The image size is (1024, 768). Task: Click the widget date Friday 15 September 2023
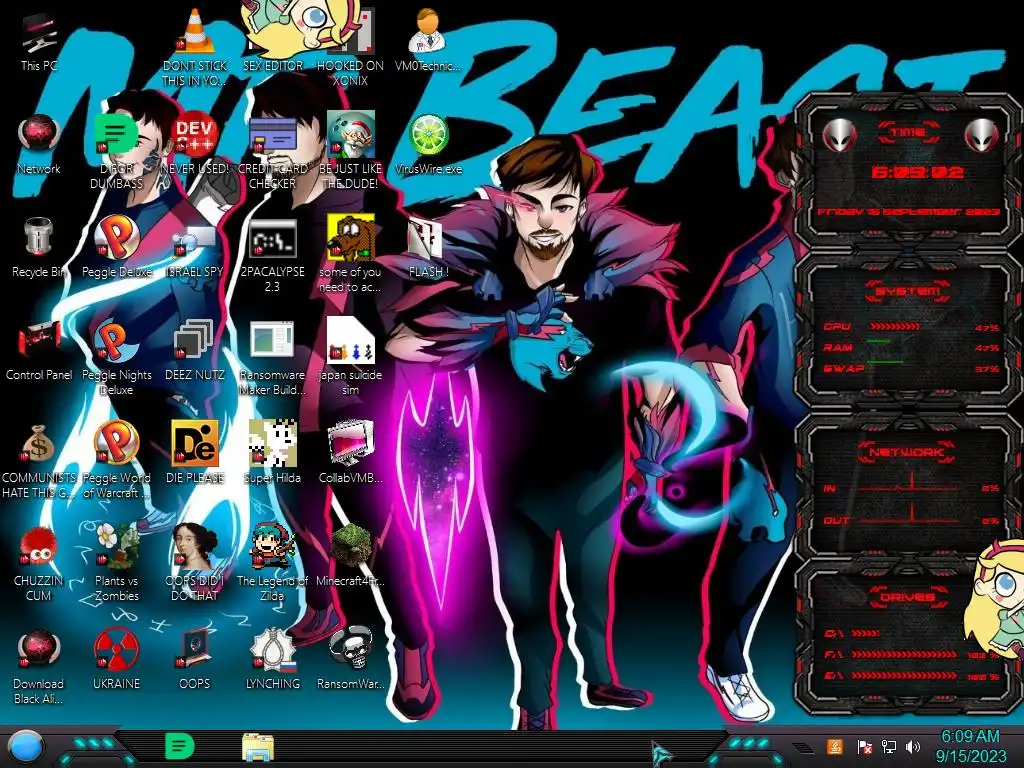[908, 212]
